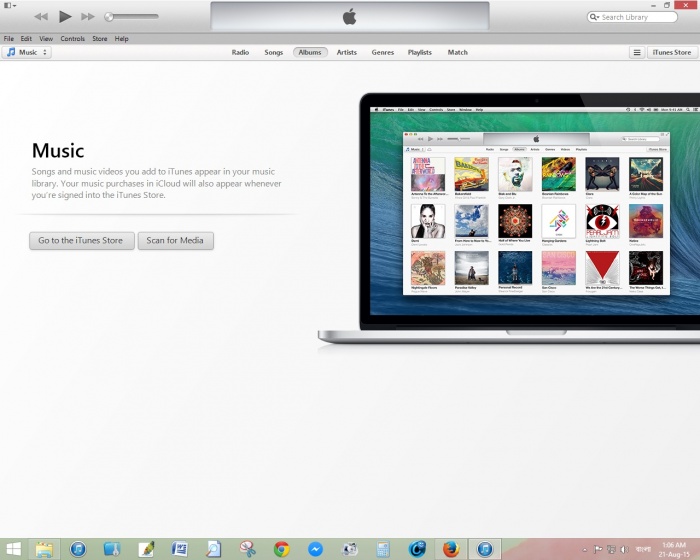Click the network tray icon

coord(611,549)
